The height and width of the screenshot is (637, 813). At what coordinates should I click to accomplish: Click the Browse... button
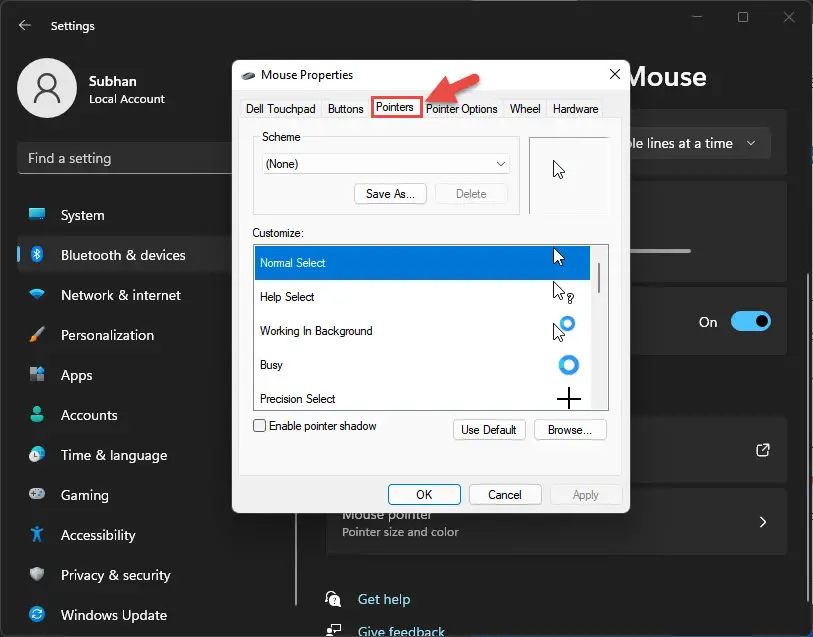[x=570, y=430]
